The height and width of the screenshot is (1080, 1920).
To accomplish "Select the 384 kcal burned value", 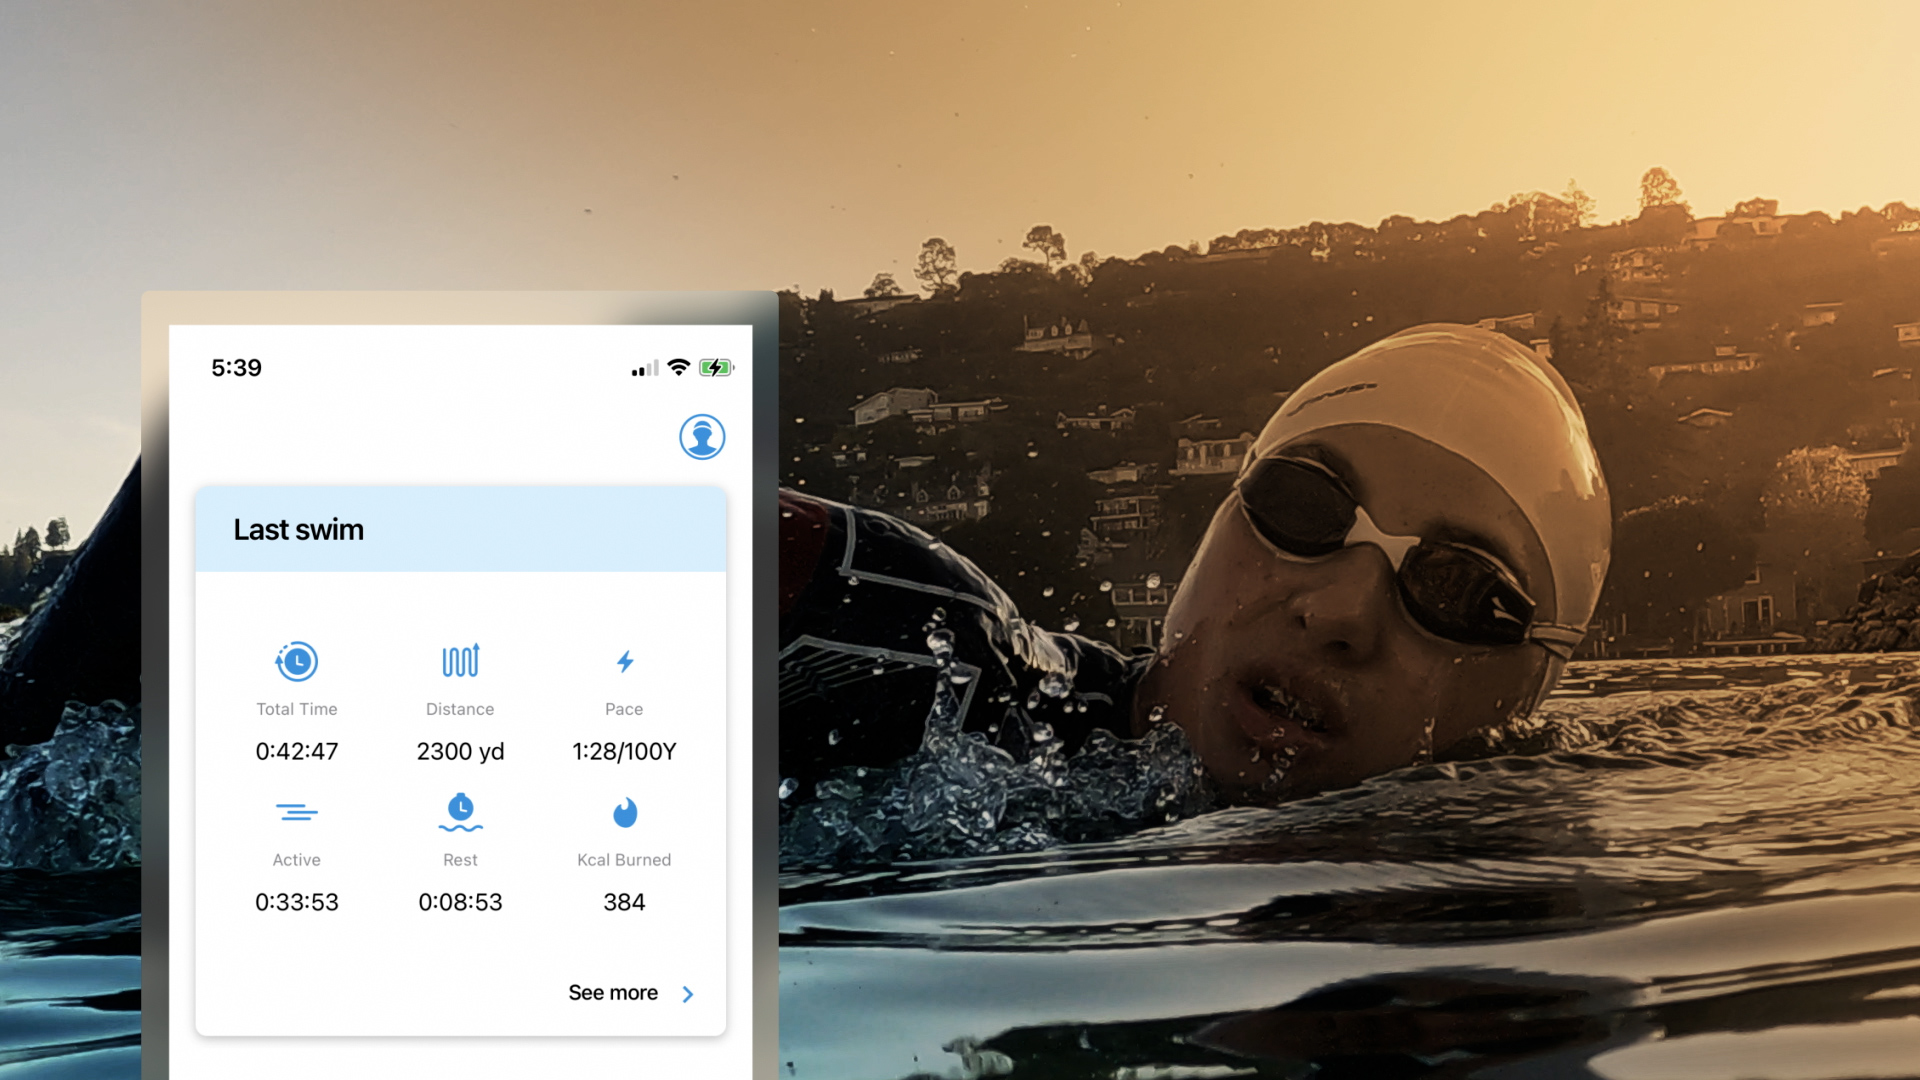I will (x=624, y=902).
